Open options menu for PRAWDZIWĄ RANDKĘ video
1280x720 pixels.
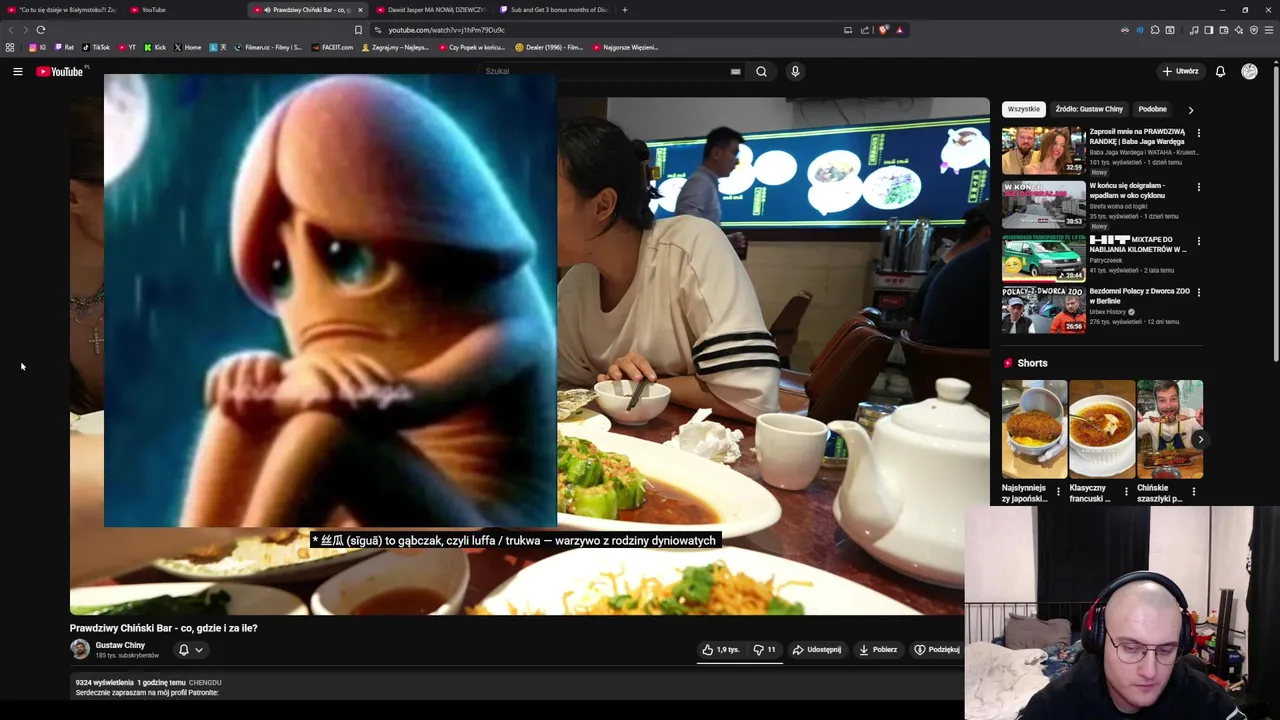pos(1198,133)
